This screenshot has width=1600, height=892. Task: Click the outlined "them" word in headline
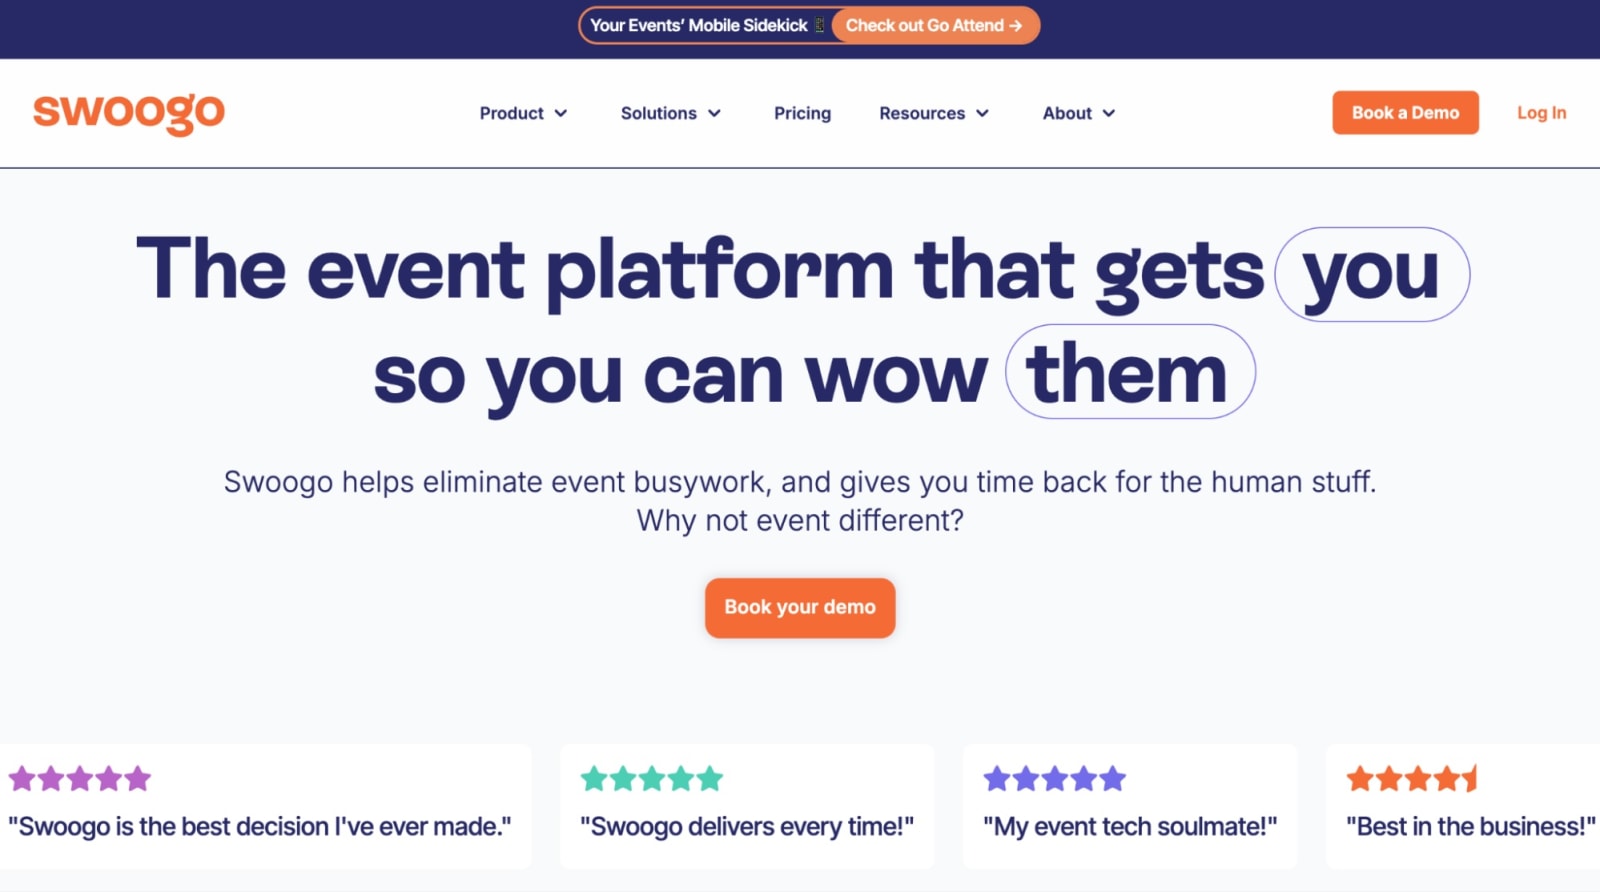[x=1130, y=371]
